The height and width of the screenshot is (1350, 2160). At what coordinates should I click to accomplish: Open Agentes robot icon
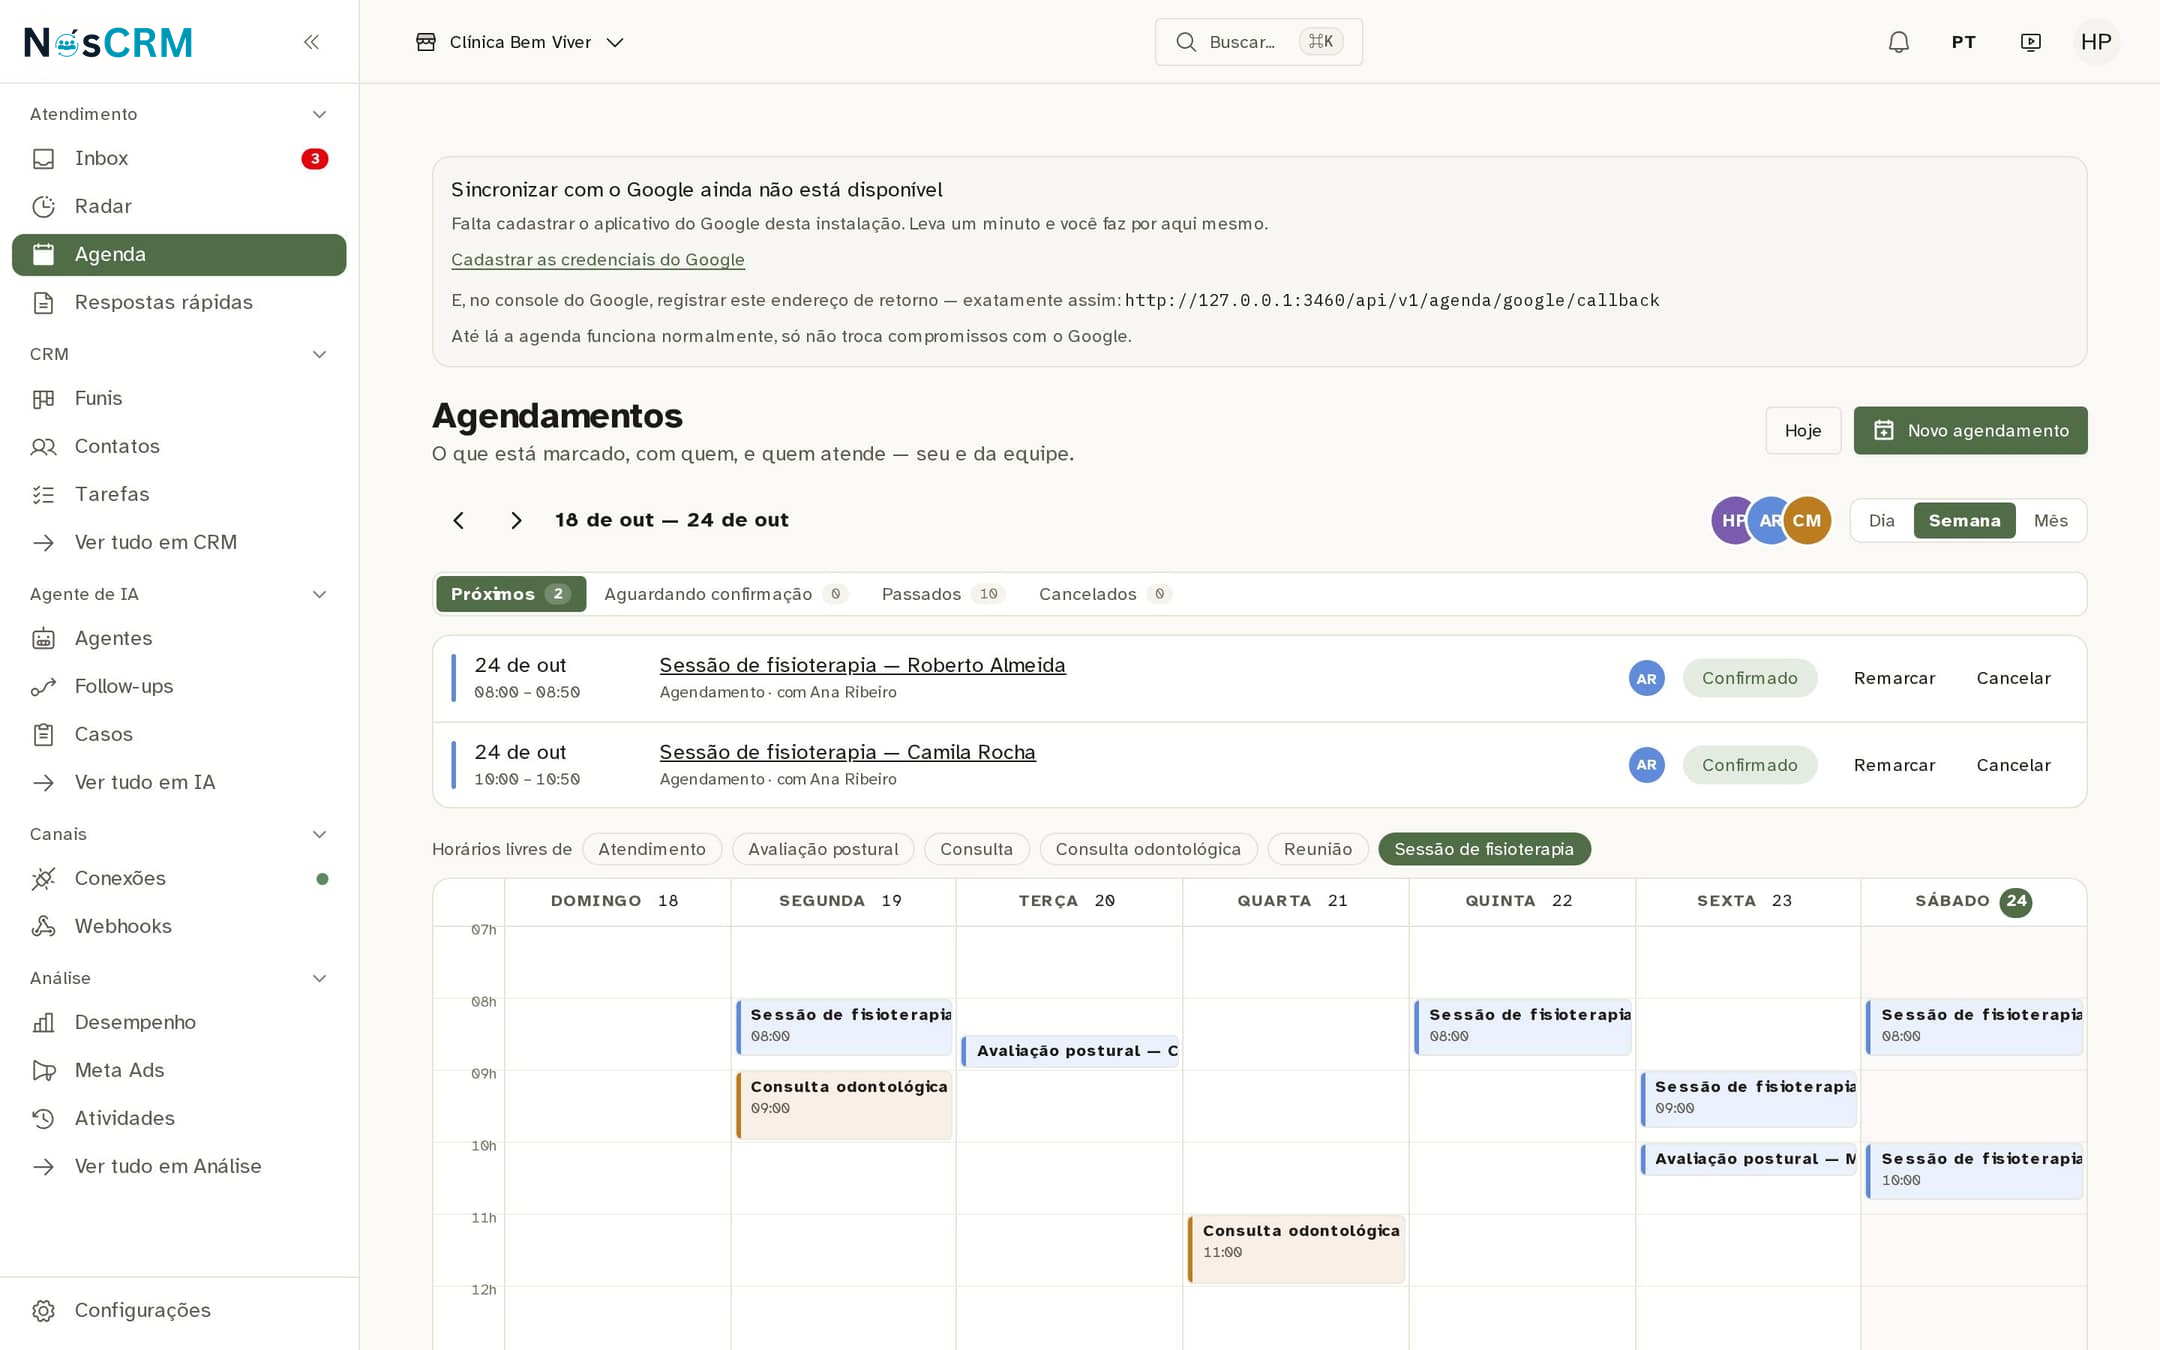(43, 639)
